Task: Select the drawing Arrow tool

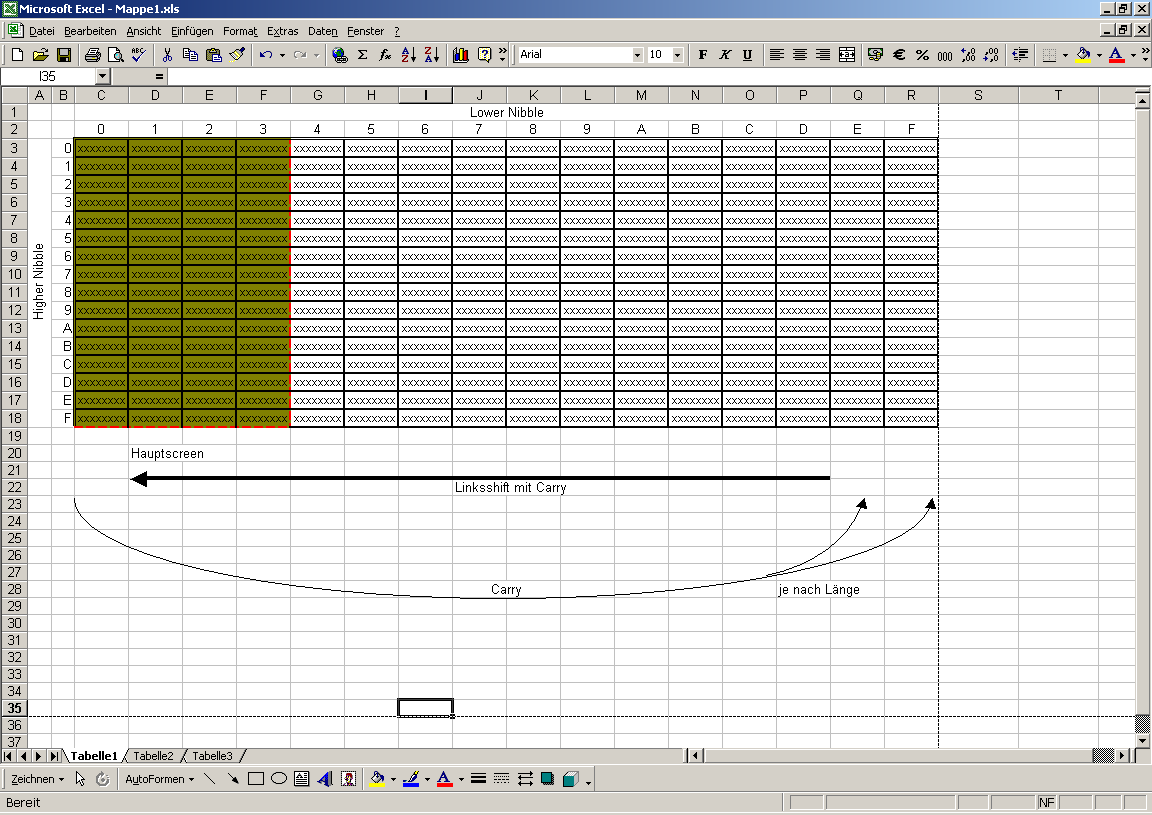Action: [x=233, y=779]
